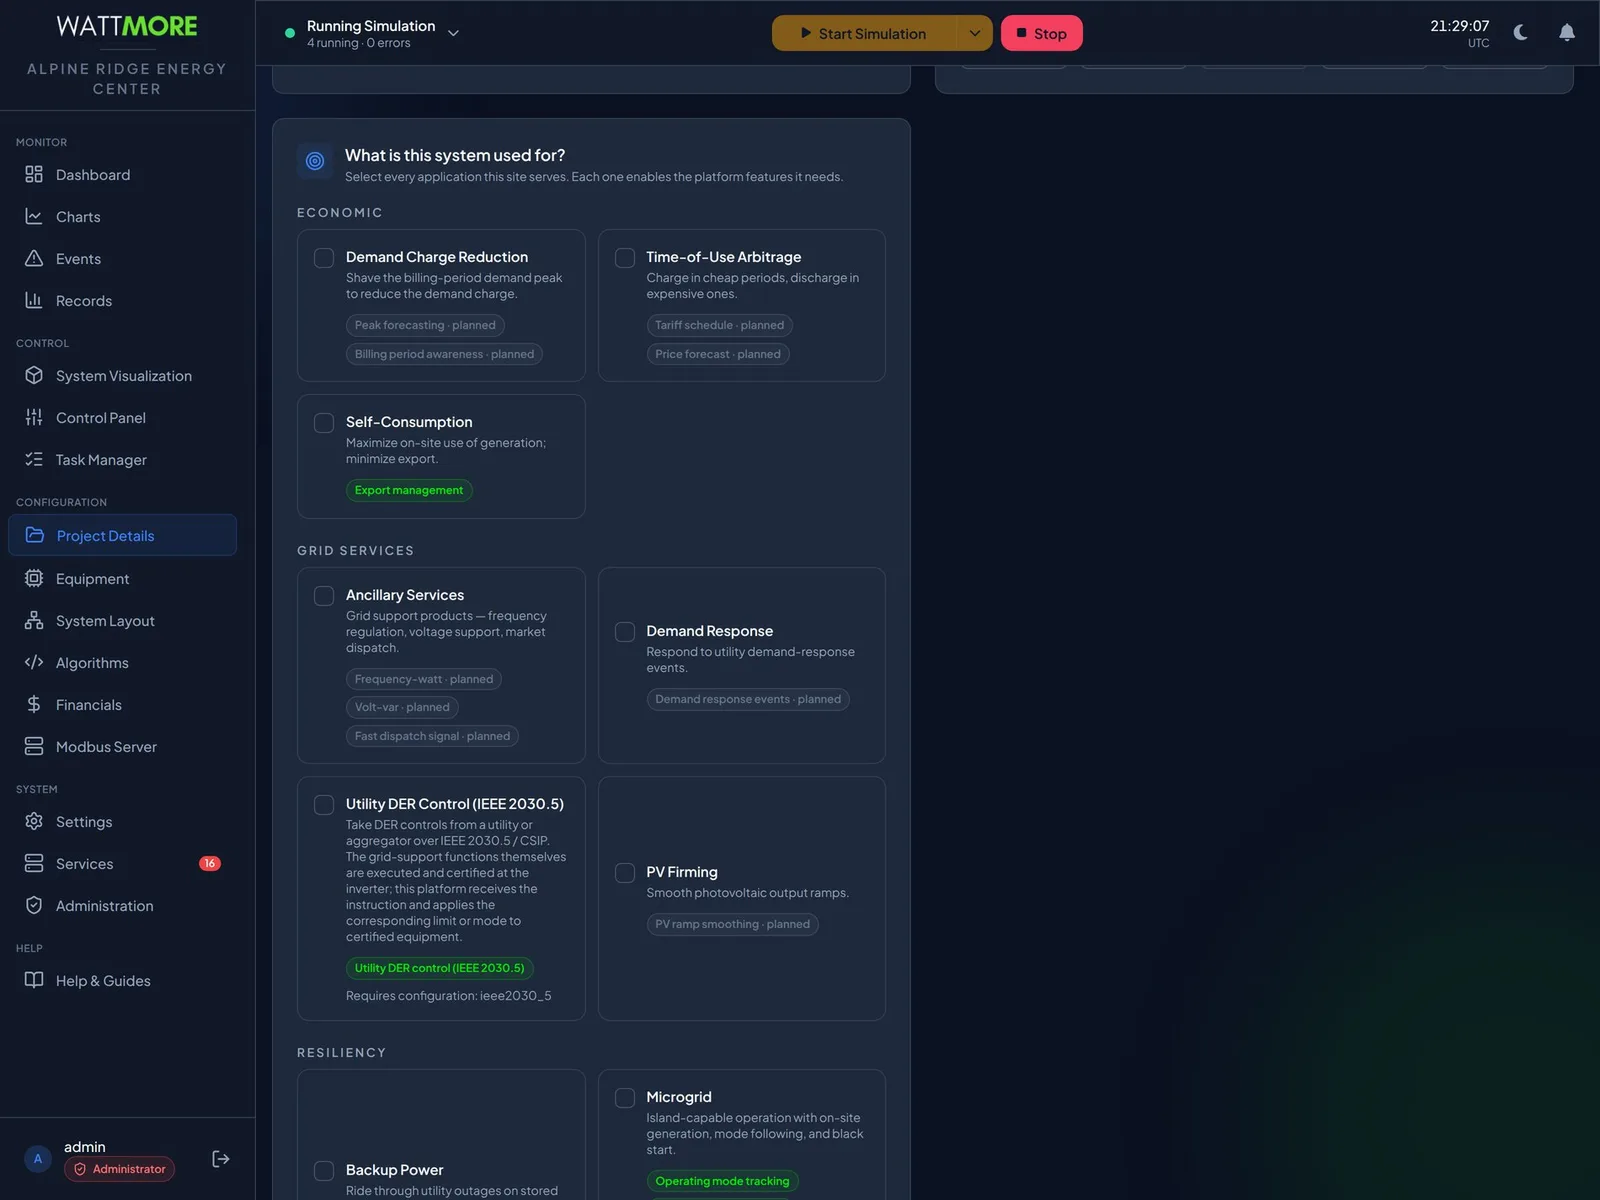Click the admin avatar circle
Screen dimensions: 1600x1200
38,1159
